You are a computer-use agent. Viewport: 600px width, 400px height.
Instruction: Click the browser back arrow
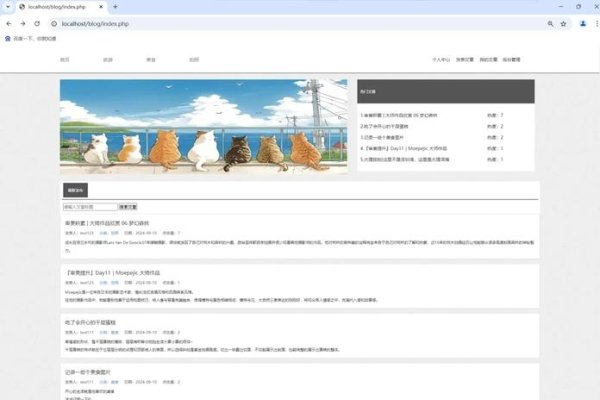click(x=8, y=23)
